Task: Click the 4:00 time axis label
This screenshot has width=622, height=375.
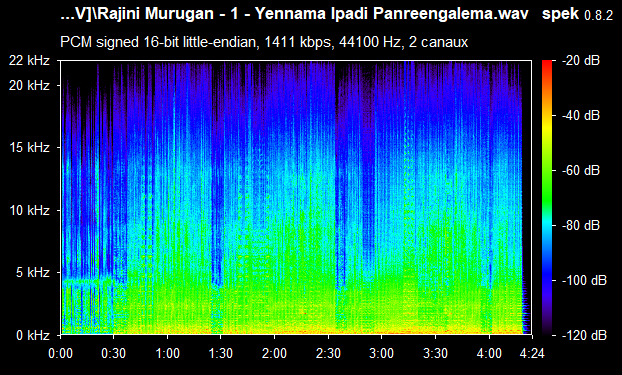Action: click(x=489, y=353)
